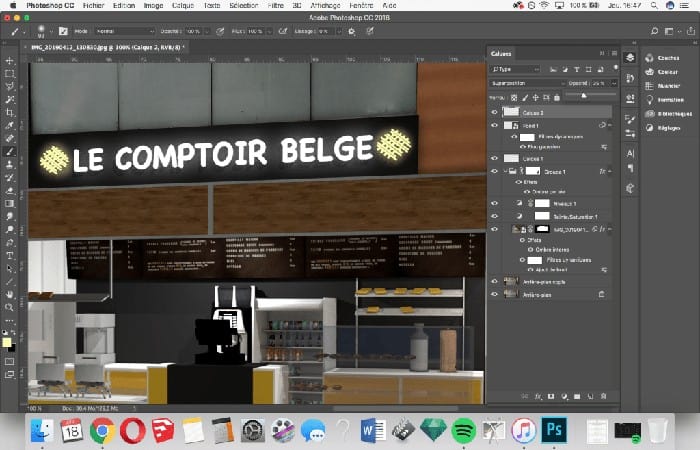The height and width of the screenshot is (450, 700).
Task: Select the Hand tool
Action: [x=9, y=295]
